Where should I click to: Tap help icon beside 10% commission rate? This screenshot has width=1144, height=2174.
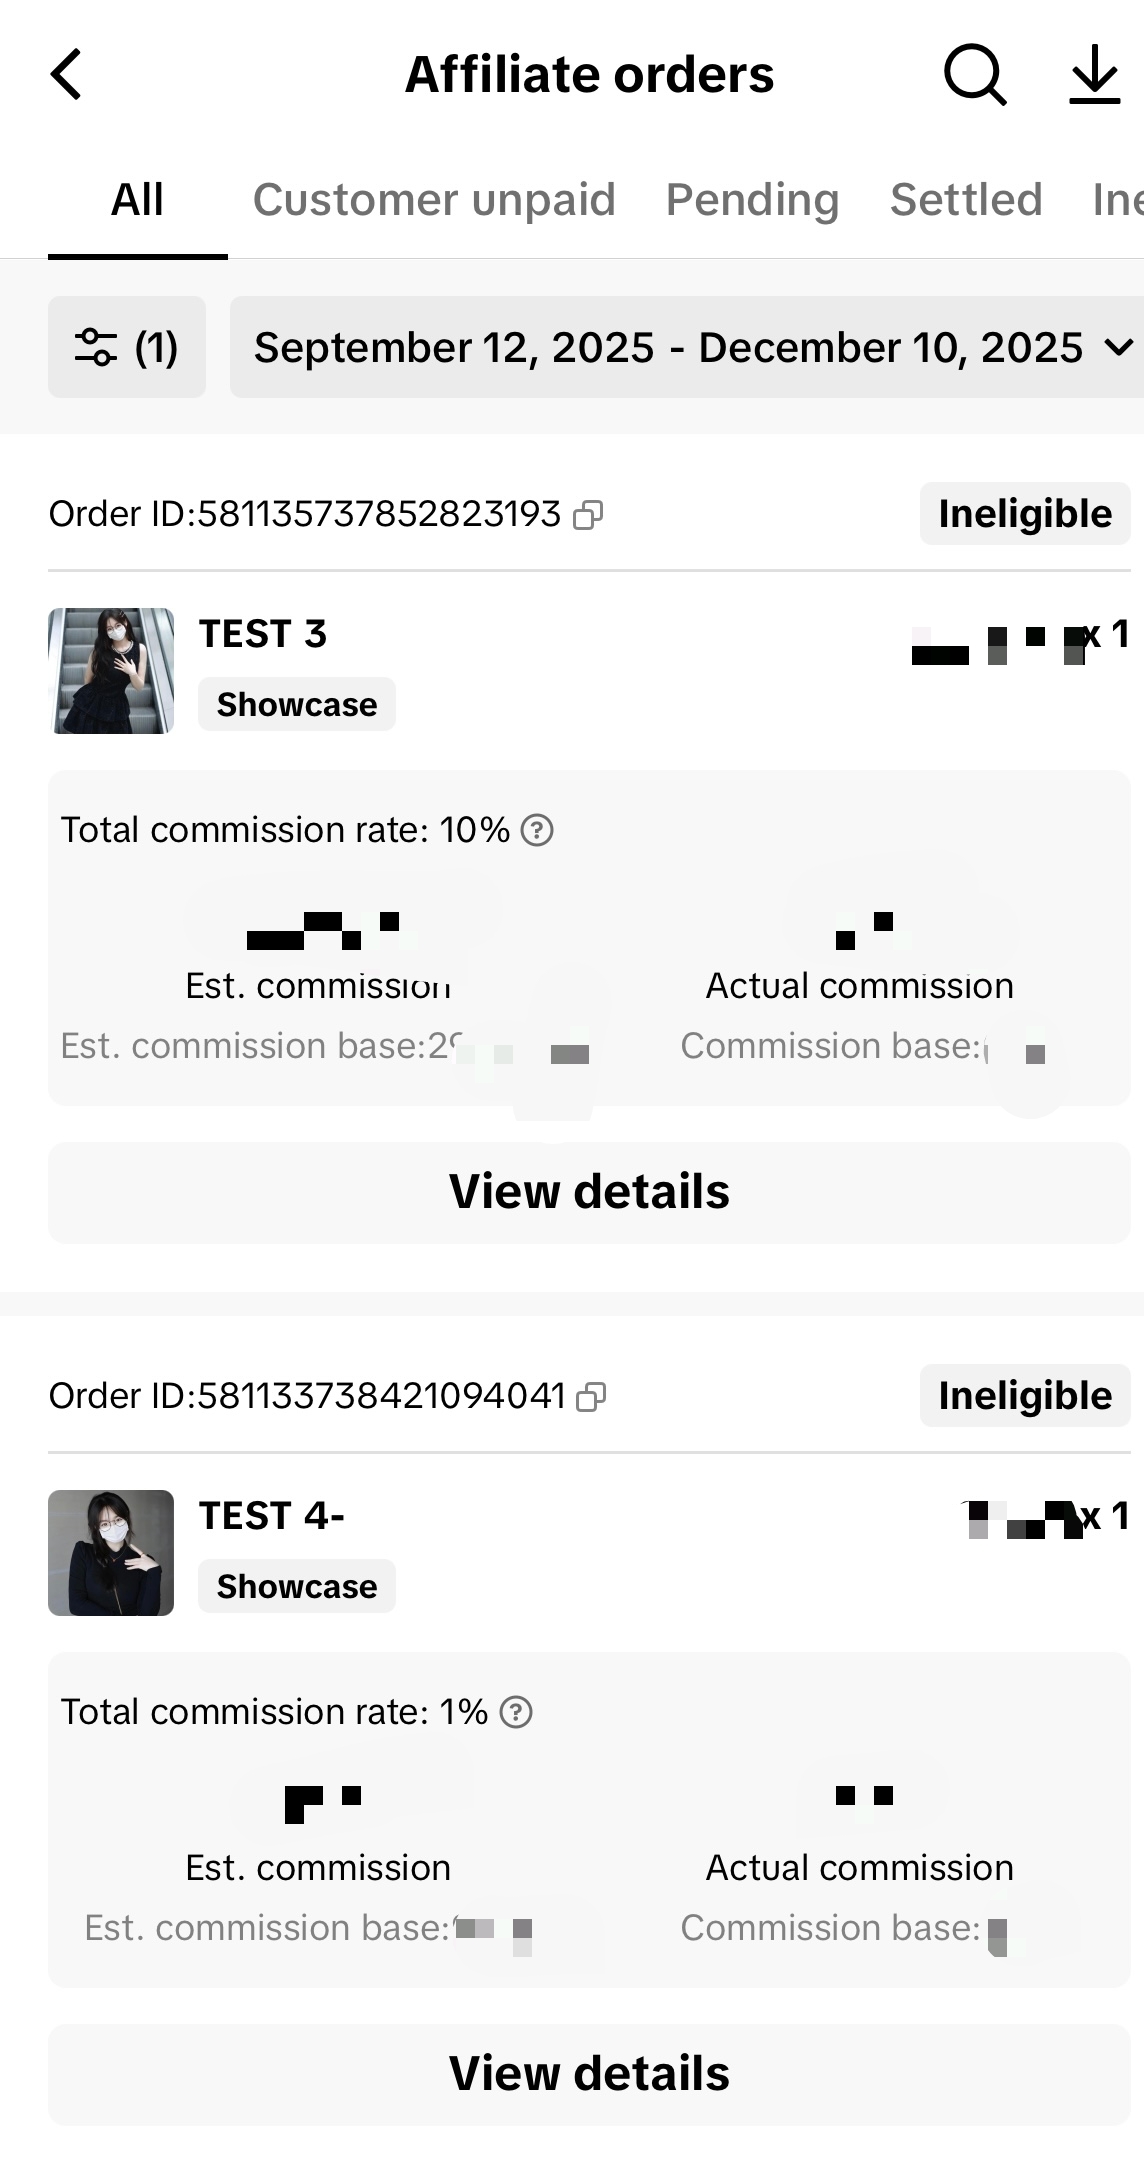pyautogui.click(x=537, y=830)
